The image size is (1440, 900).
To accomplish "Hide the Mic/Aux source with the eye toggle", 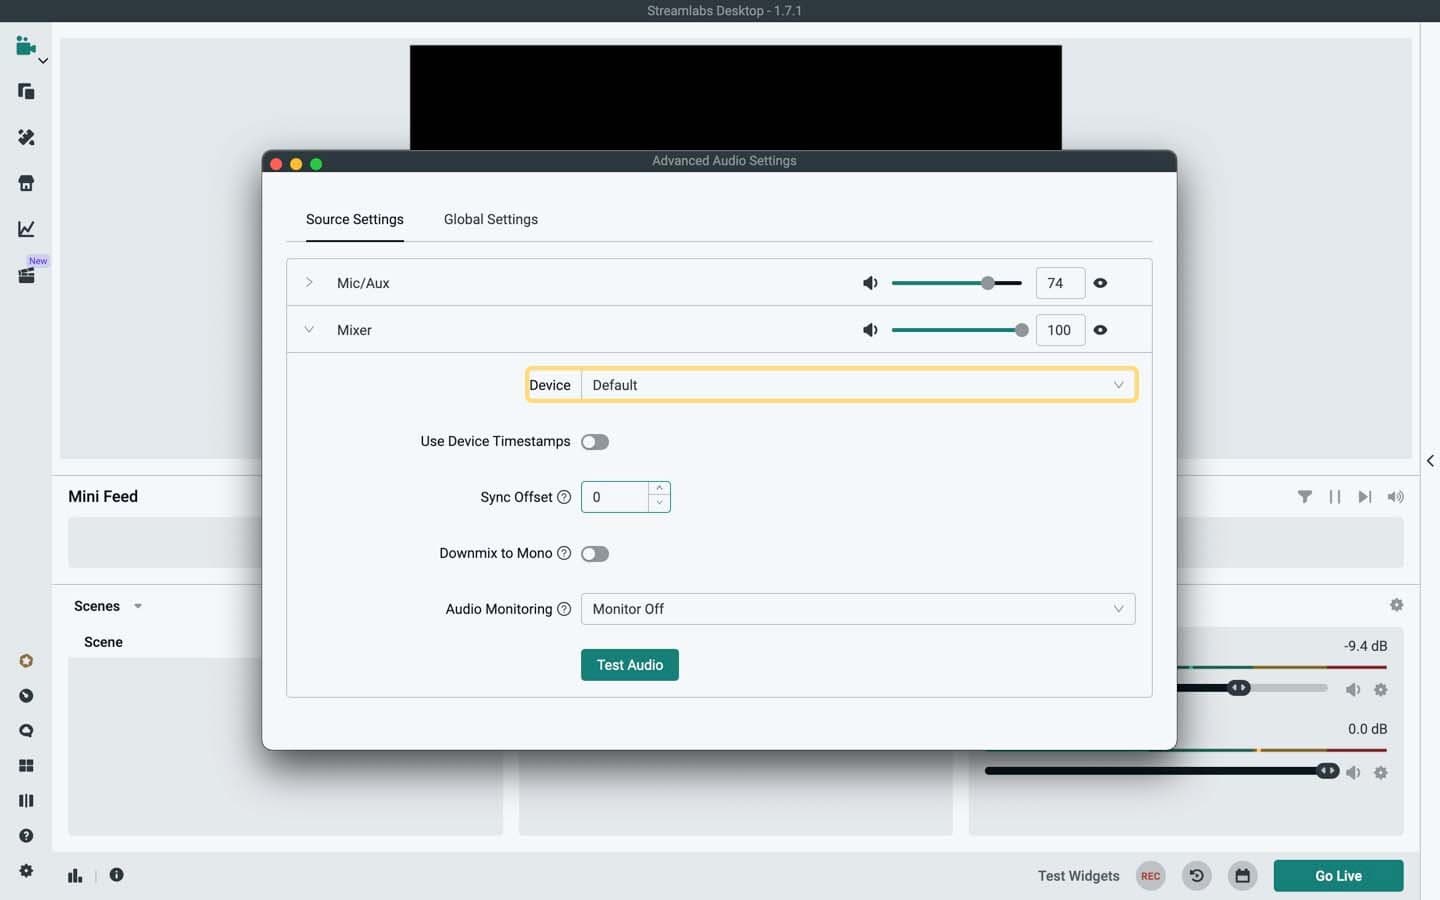I will click(1100, 283).
